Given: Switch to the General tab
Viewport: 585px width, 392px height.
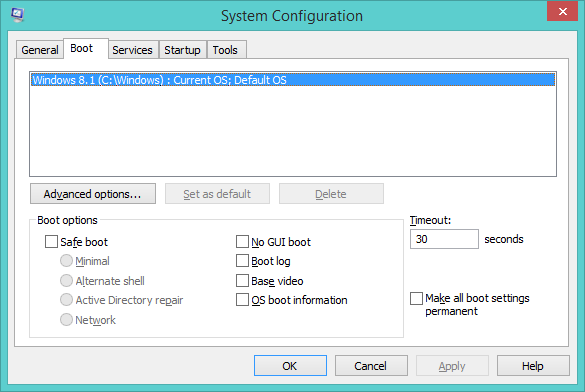Looking at the screenshot, I should (40, 50).
